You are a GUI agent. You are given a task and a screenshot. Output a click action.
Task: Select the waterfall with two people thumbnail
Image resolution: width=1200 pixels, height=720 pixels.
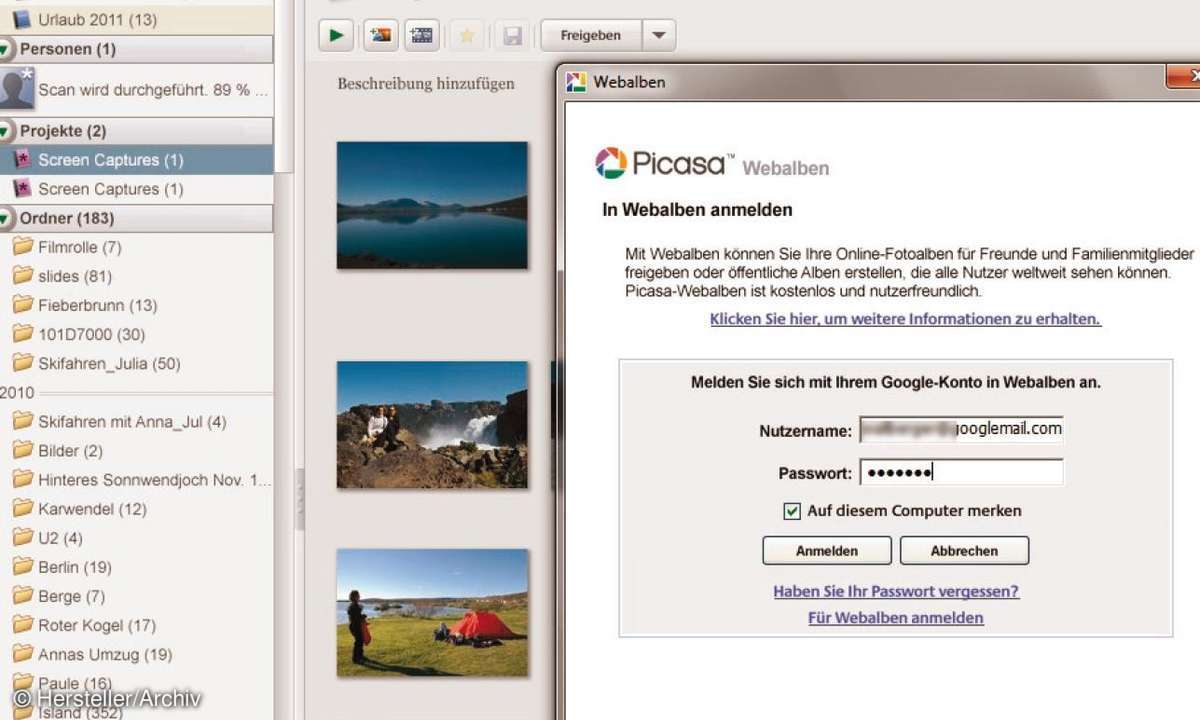(x=432, y=424)
